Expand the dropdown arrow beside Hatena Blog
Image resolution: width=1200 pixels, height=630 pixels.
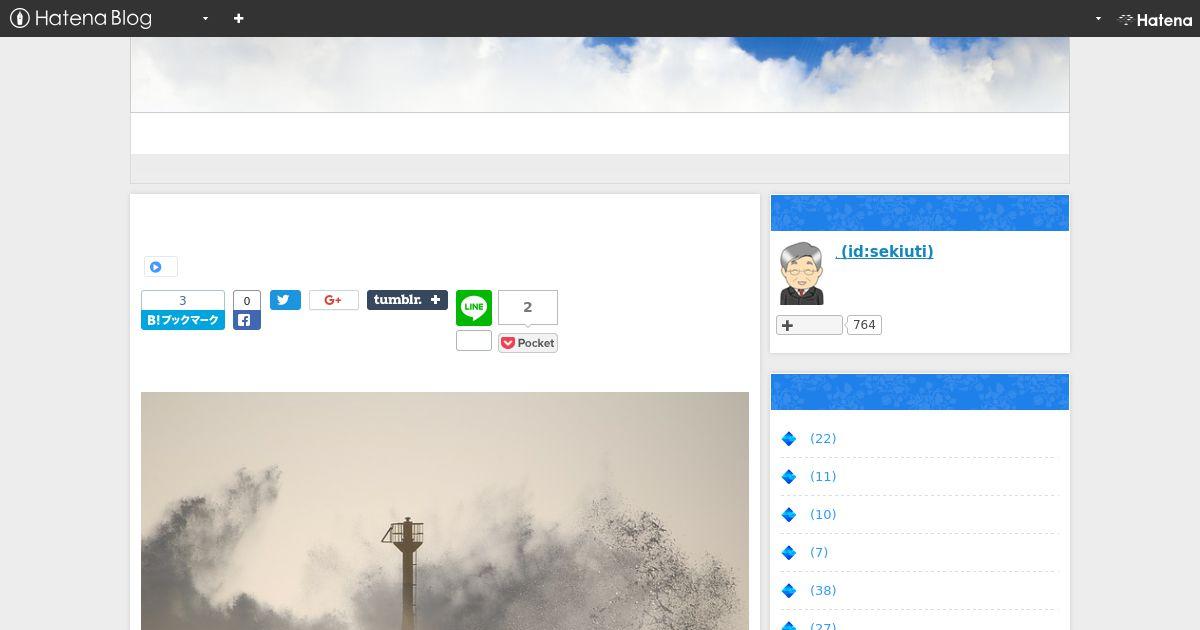tap(205, 18)
